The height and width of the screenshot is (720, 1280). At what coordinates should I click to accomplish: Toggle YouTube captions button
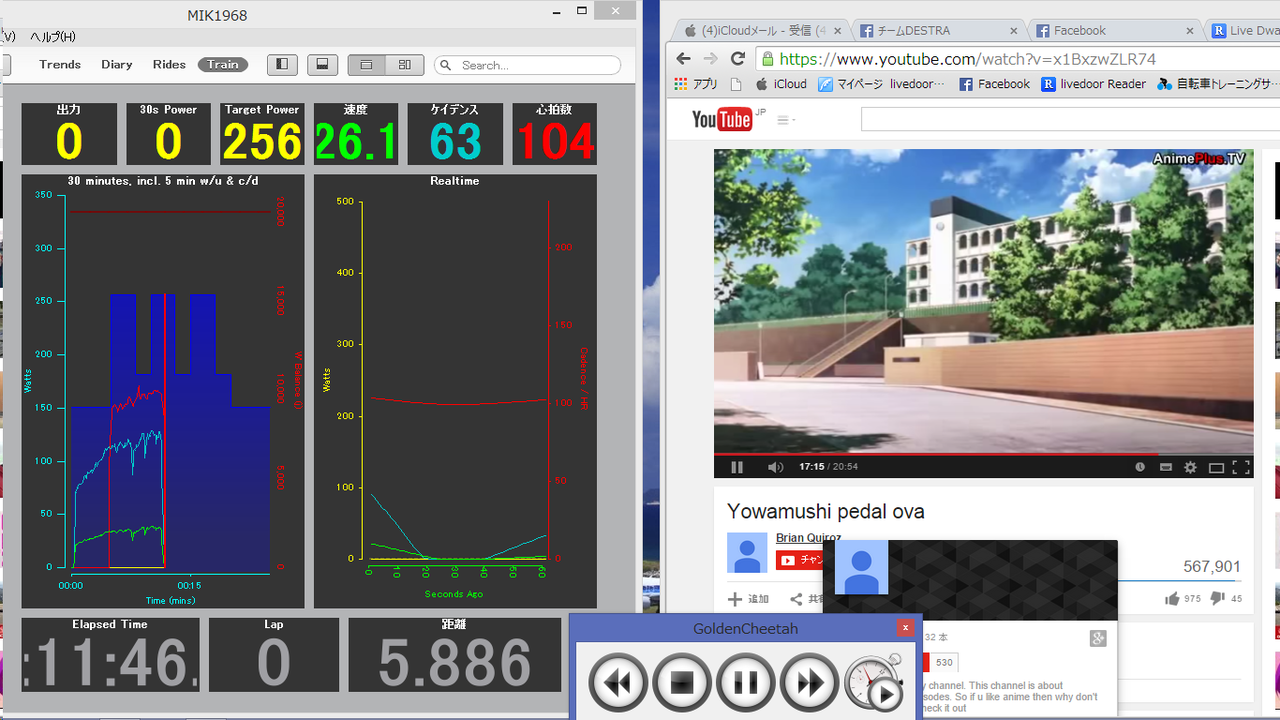(1165, 467)
